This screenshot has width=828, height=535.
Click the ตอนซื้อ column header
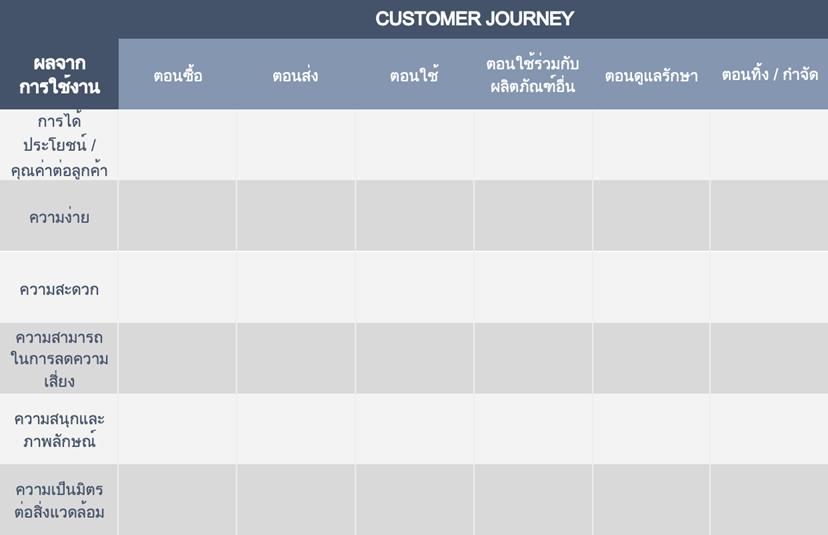(178, 74)
